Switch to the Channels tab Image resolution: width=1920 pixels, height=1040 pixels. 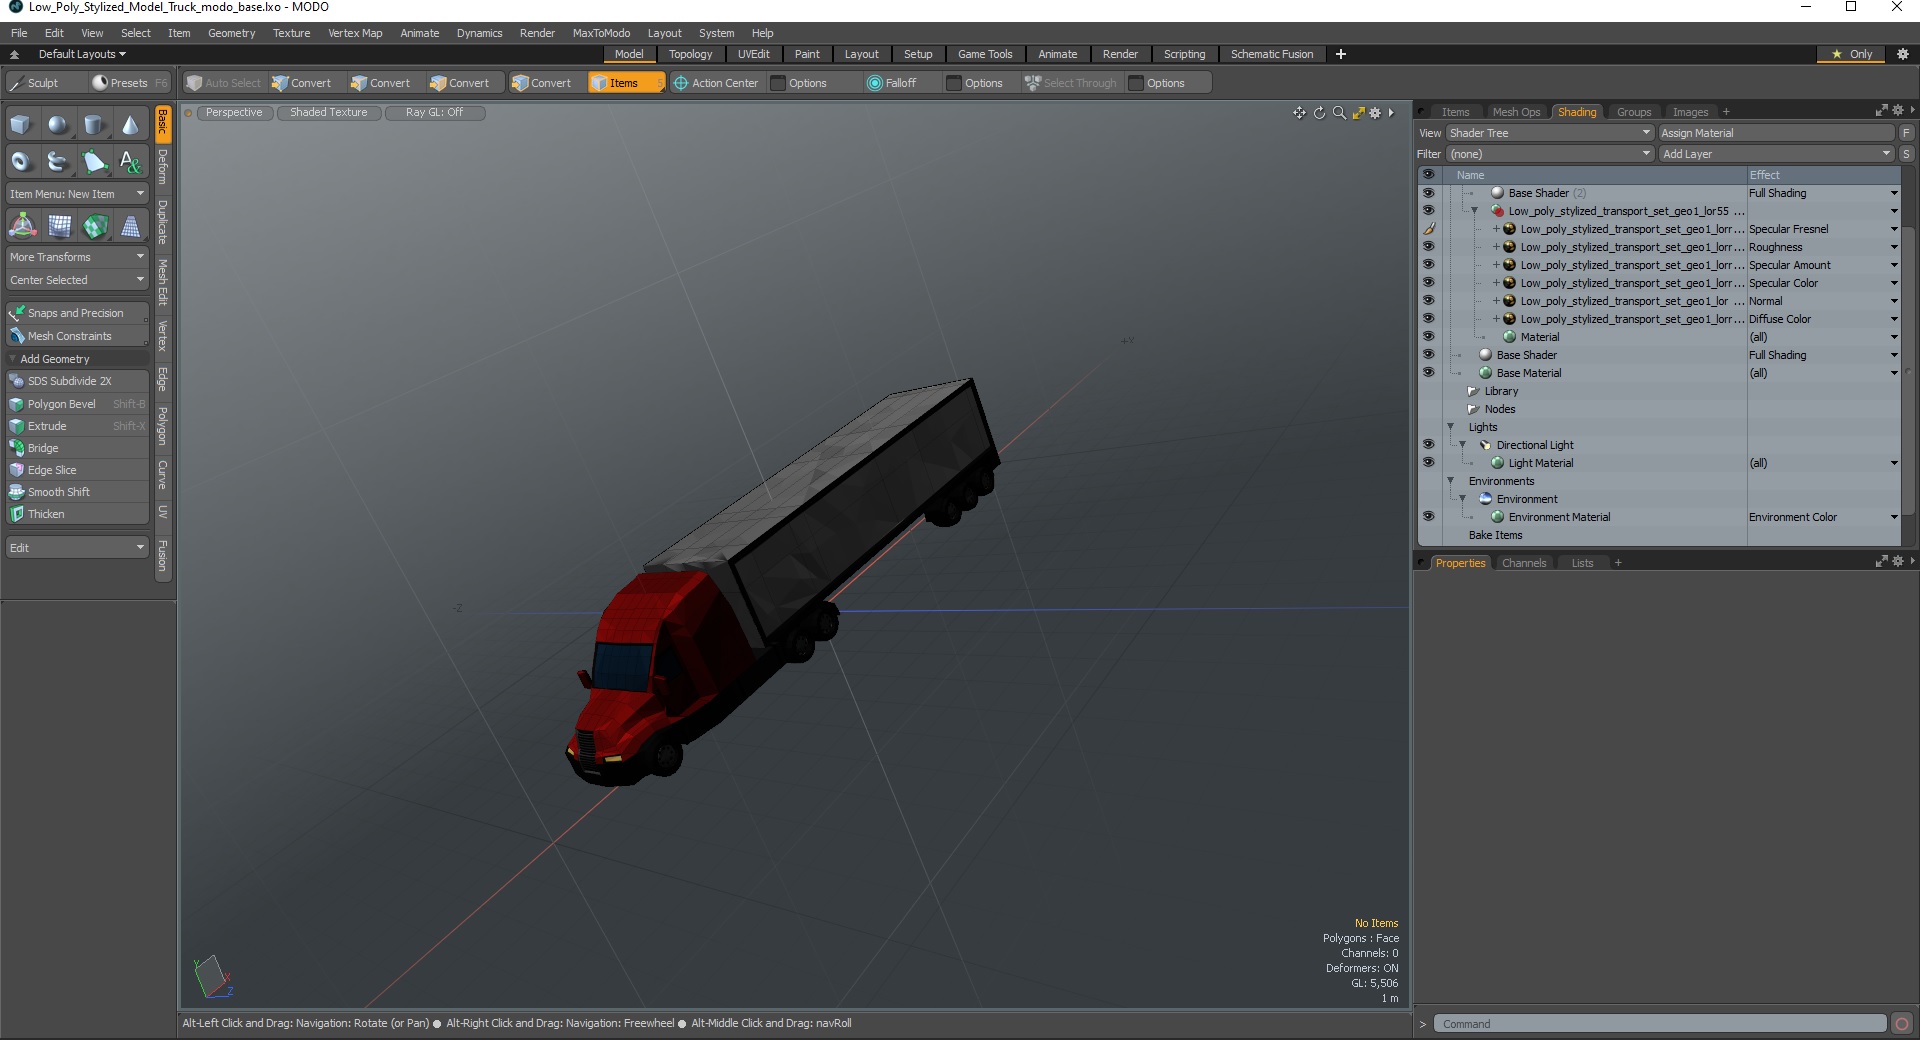(x=1524, y=563)
